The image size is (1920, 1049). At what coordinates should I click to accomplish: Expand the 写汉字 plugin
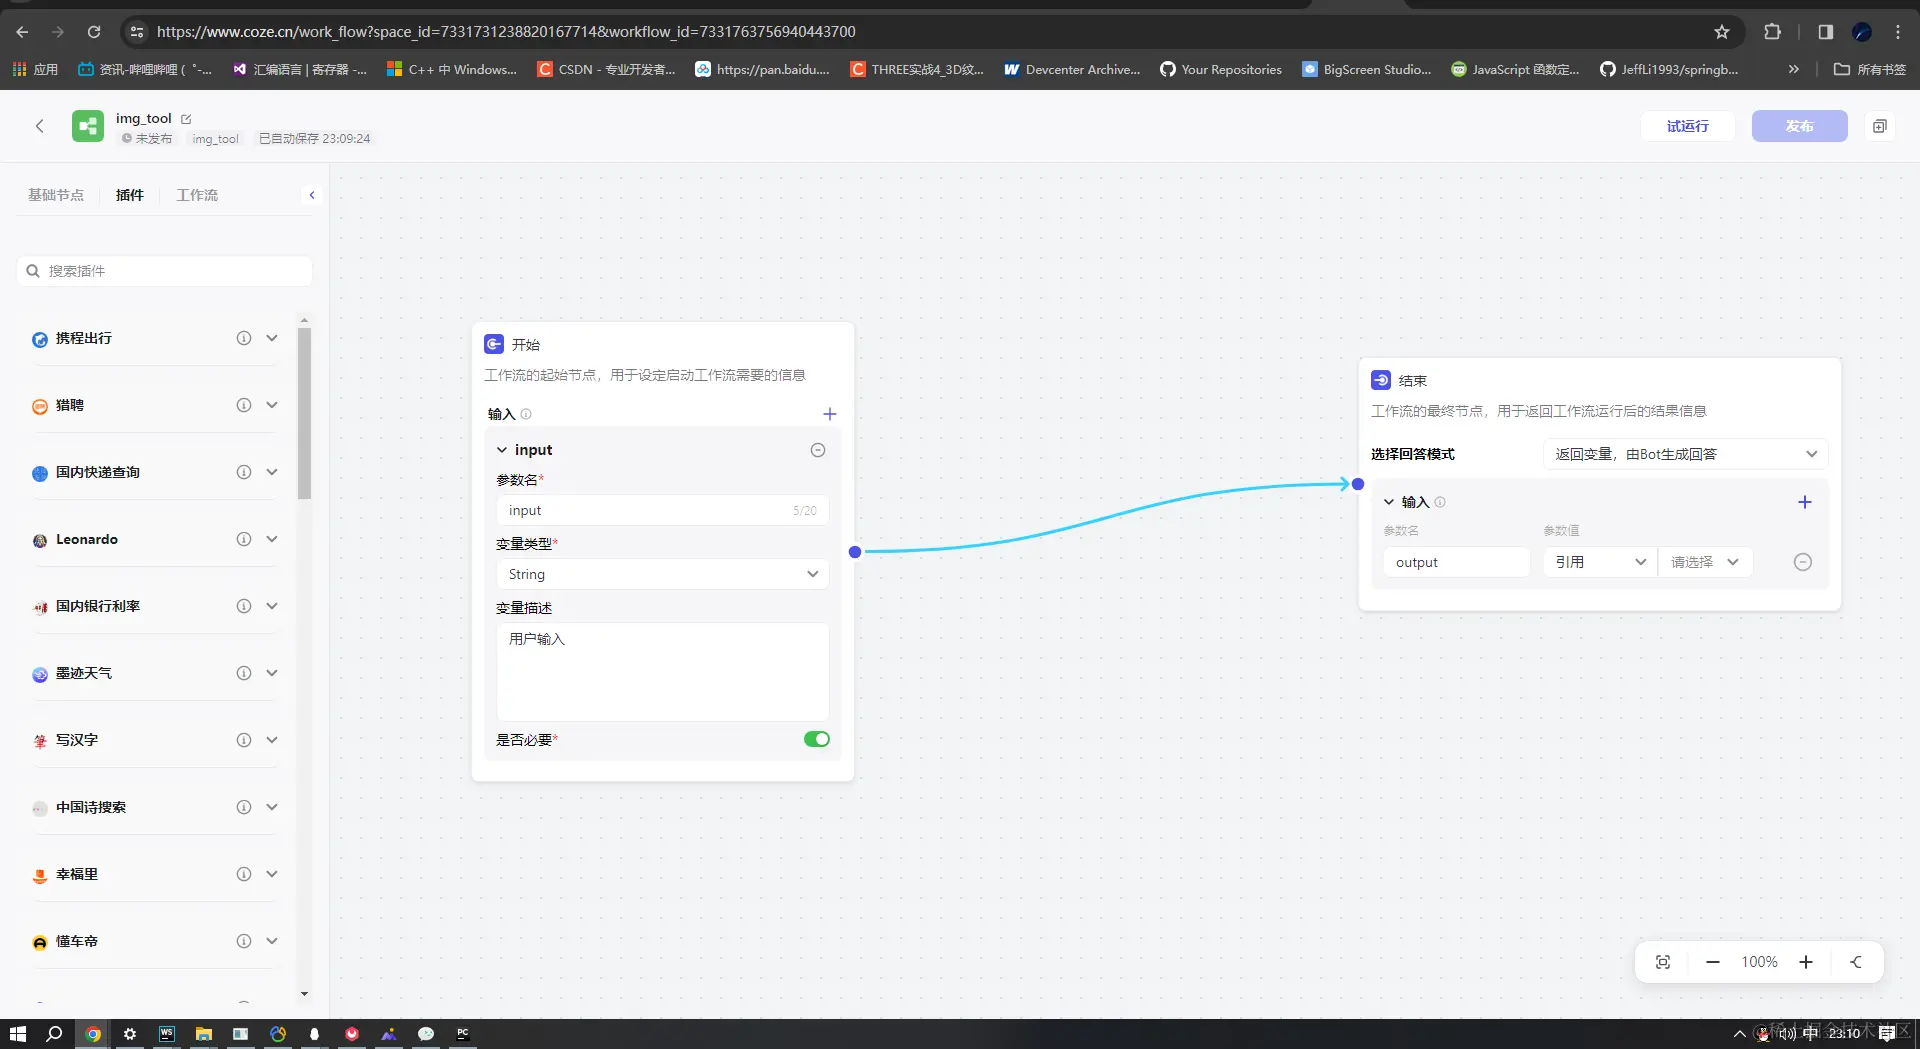click(x=272, y=740)
